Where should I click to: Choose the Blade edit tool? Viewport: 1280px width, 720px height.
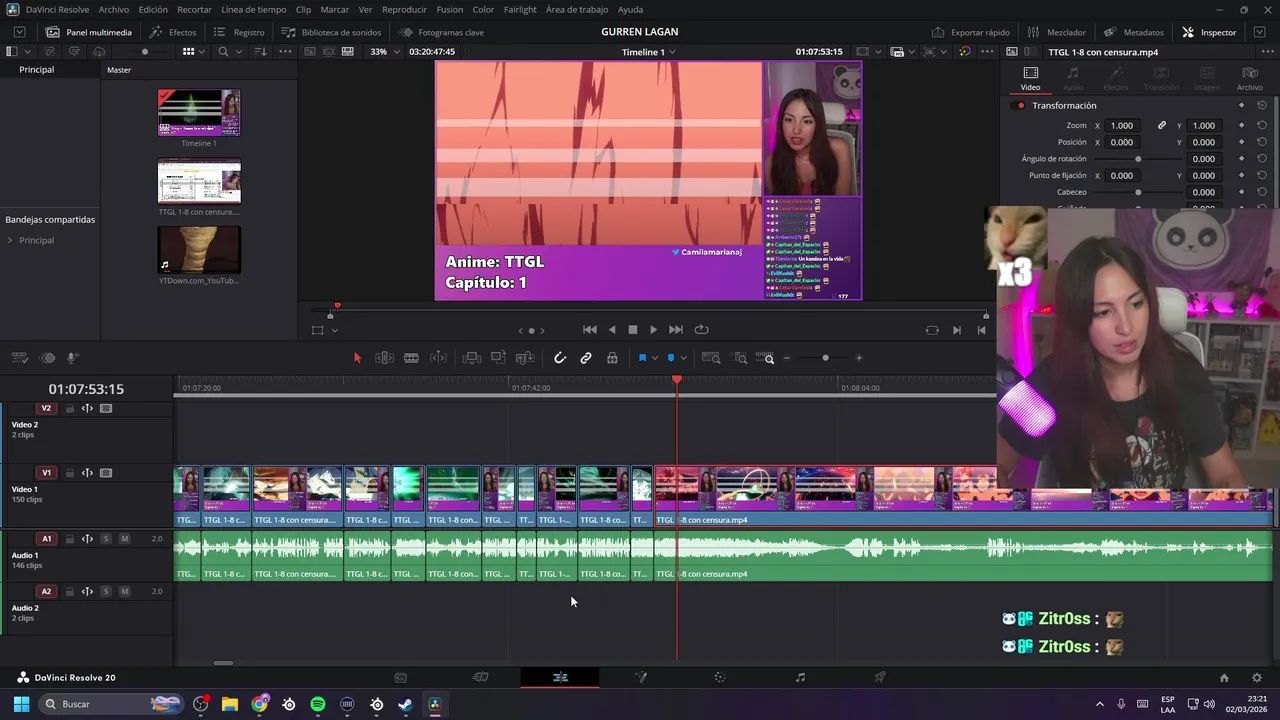[411, 358]
